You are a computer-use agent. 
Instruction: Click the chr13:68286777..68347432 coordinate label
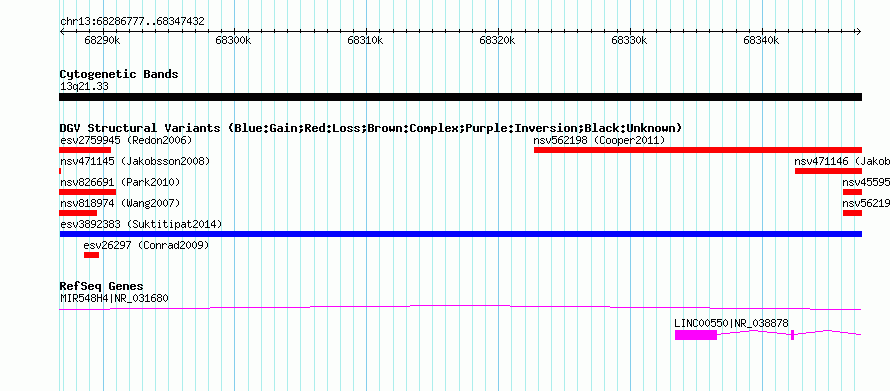132,22
